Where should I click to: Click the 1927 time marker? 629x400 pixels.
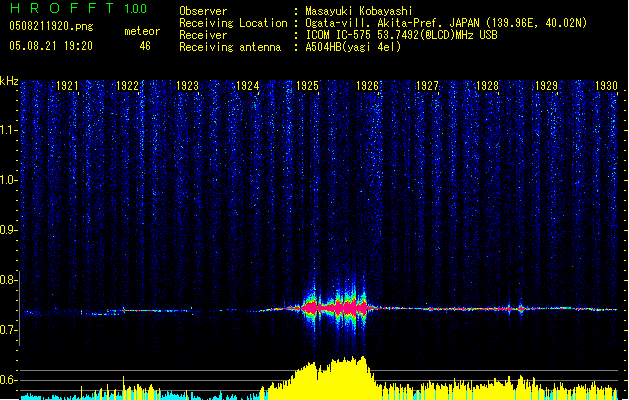pos(427,86)
